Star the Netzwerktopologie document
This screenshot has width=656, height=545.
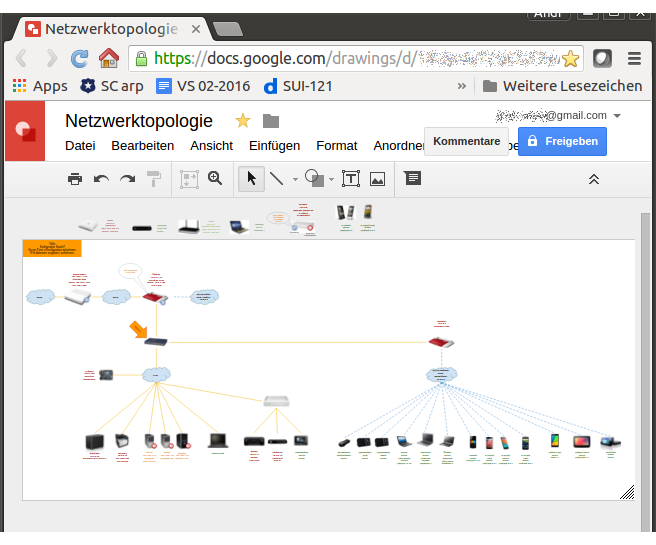click(242, 121)
